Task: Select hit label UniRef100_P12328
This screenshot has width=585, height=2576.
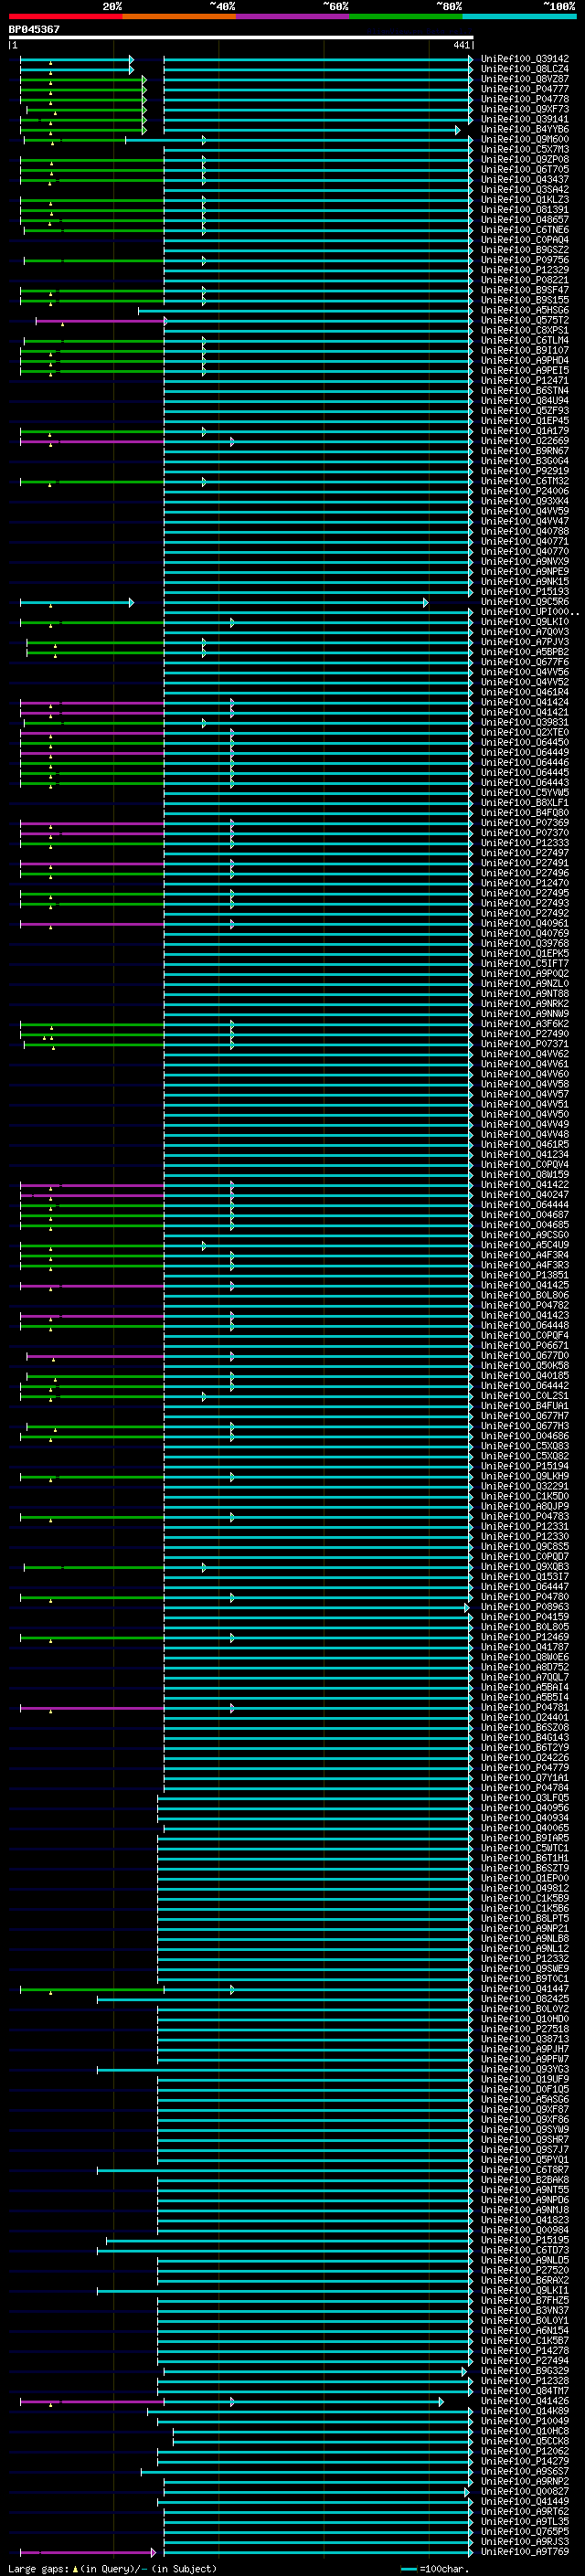Action: pos(525,2381)
